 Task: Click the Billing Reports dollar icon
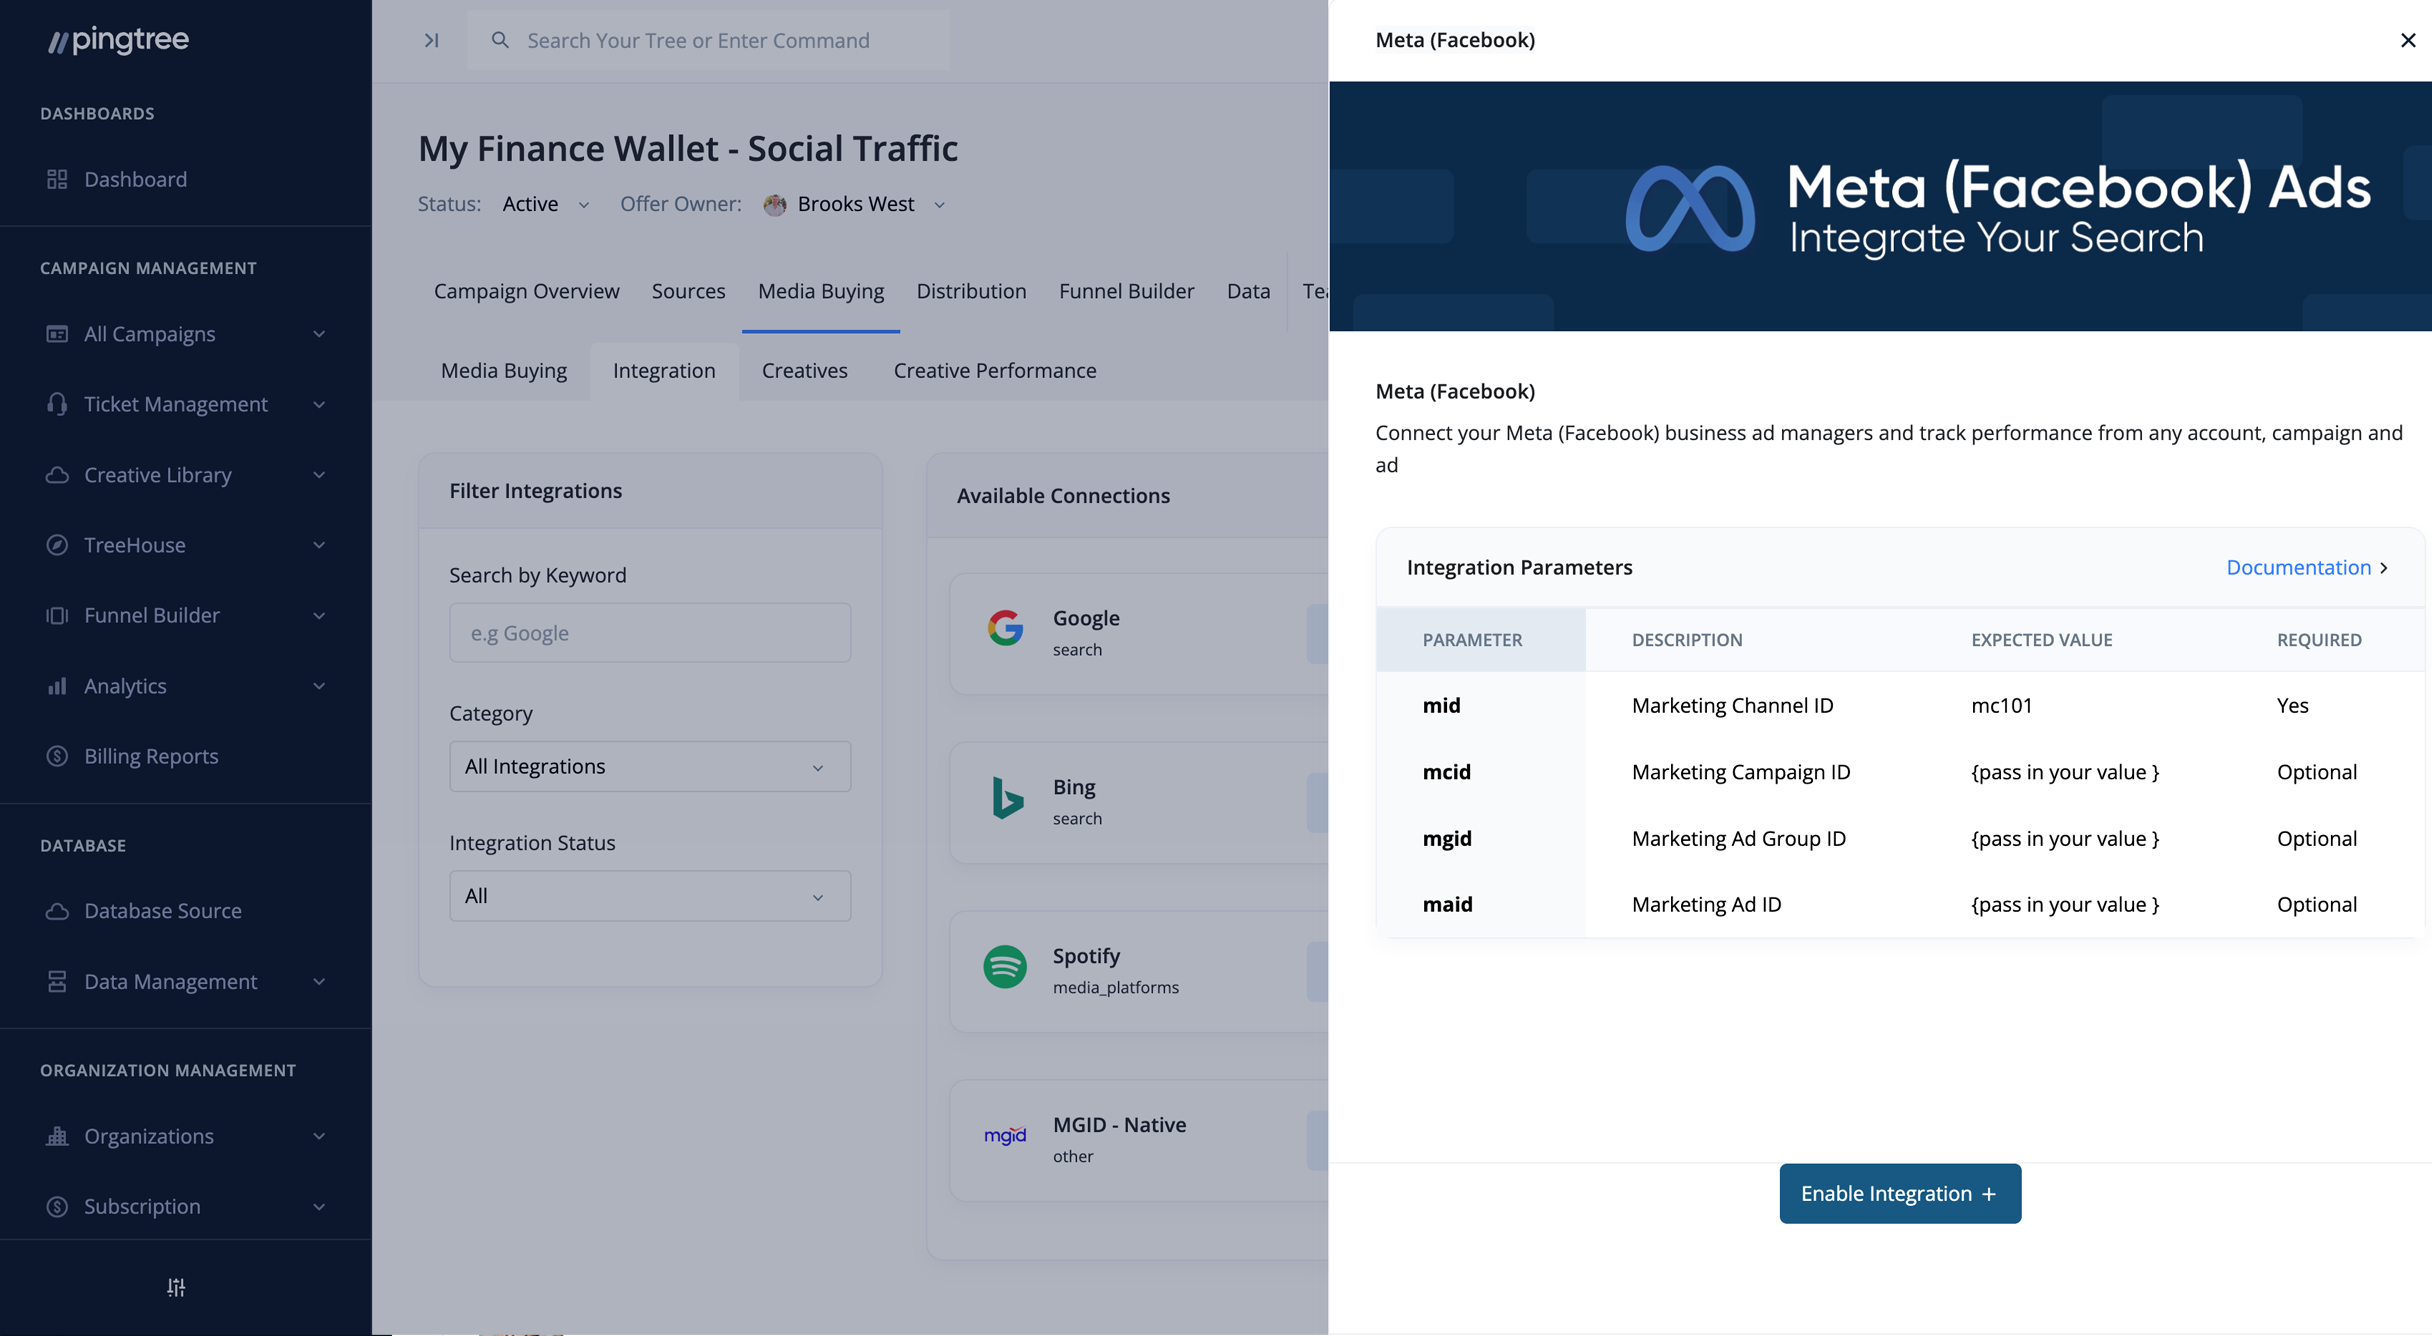tap(57, 756)
